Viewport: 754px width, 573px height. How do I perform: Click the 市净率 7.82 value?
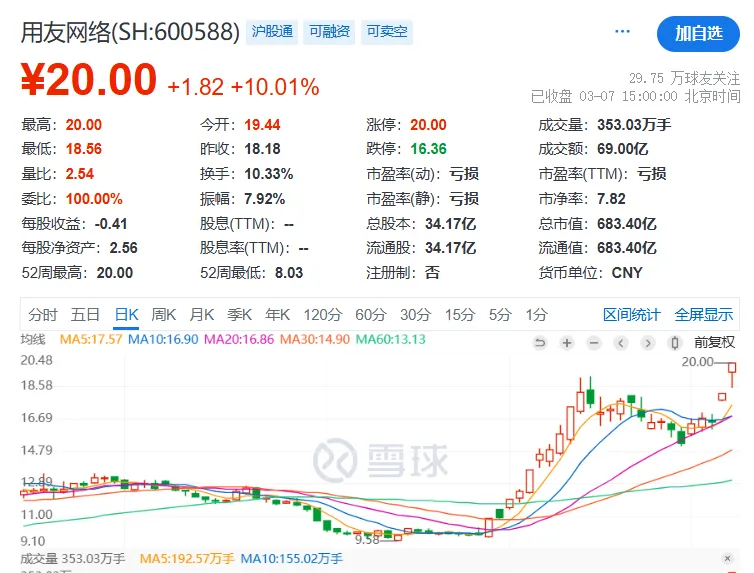point(611,199)
